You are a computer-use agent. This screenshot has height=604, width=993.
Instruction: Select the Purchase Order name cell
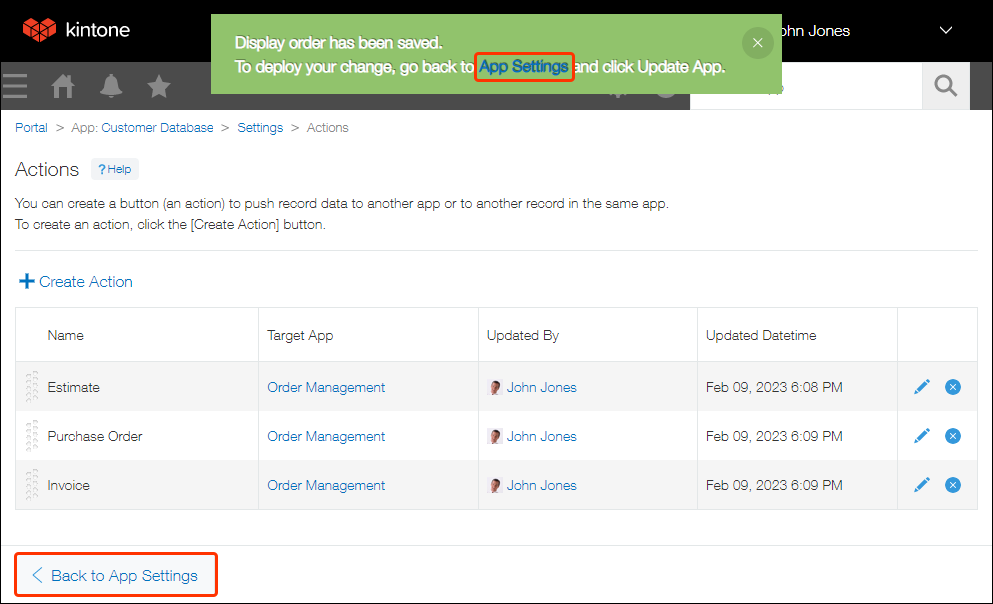pyautogui.click(x=137, y=436)
